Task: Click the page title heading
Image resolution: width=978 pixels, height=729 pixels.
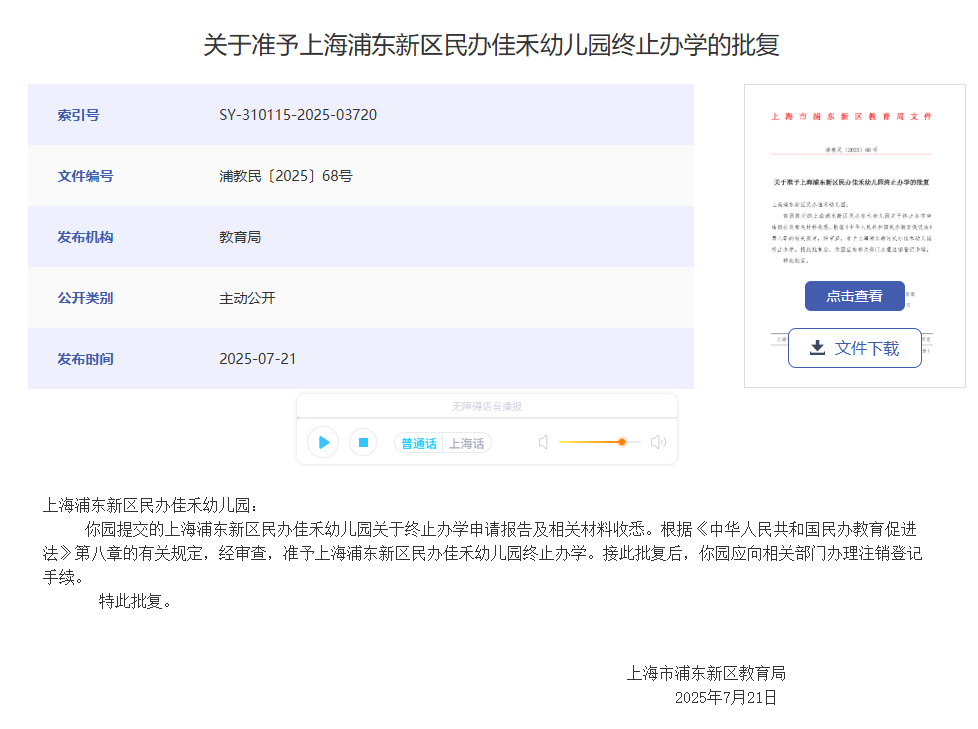Action: (491, 45)
